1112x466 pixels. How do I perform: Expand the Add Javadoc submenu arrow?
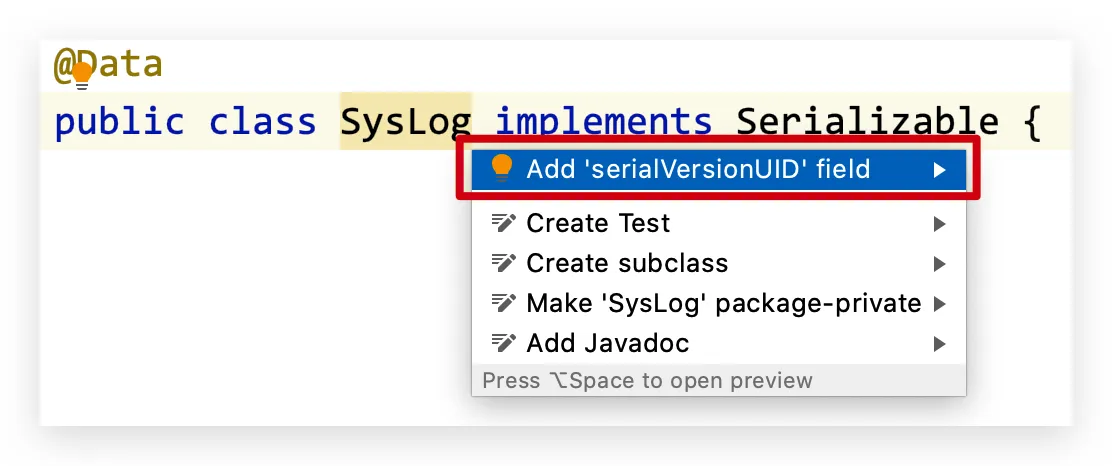[x=940, y=345]
